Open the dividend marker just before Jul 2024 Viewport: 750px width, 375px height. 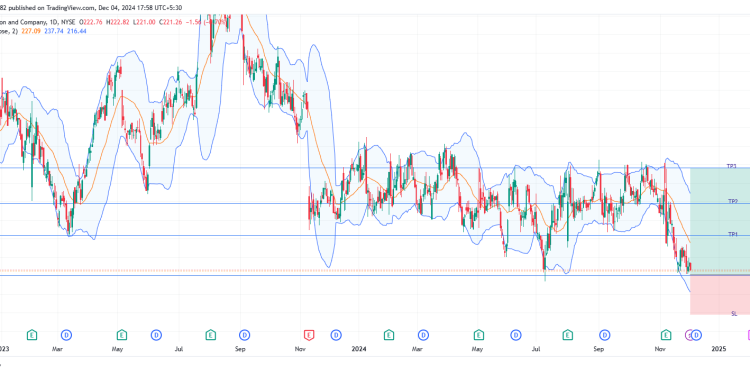[516, 334]
